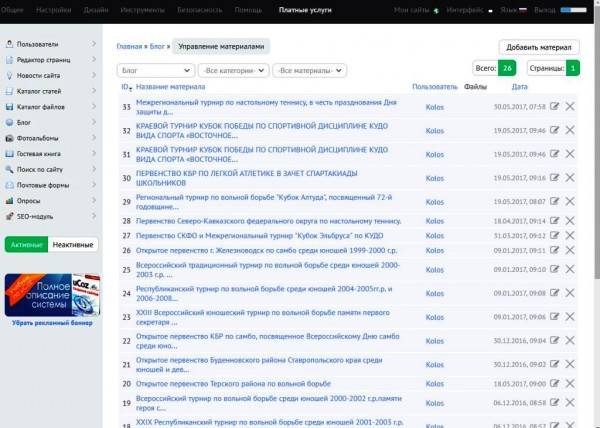Viewport: 600px width, 428px height.
Task: Sort by Дата column header
Action: [x=519, y=87]
